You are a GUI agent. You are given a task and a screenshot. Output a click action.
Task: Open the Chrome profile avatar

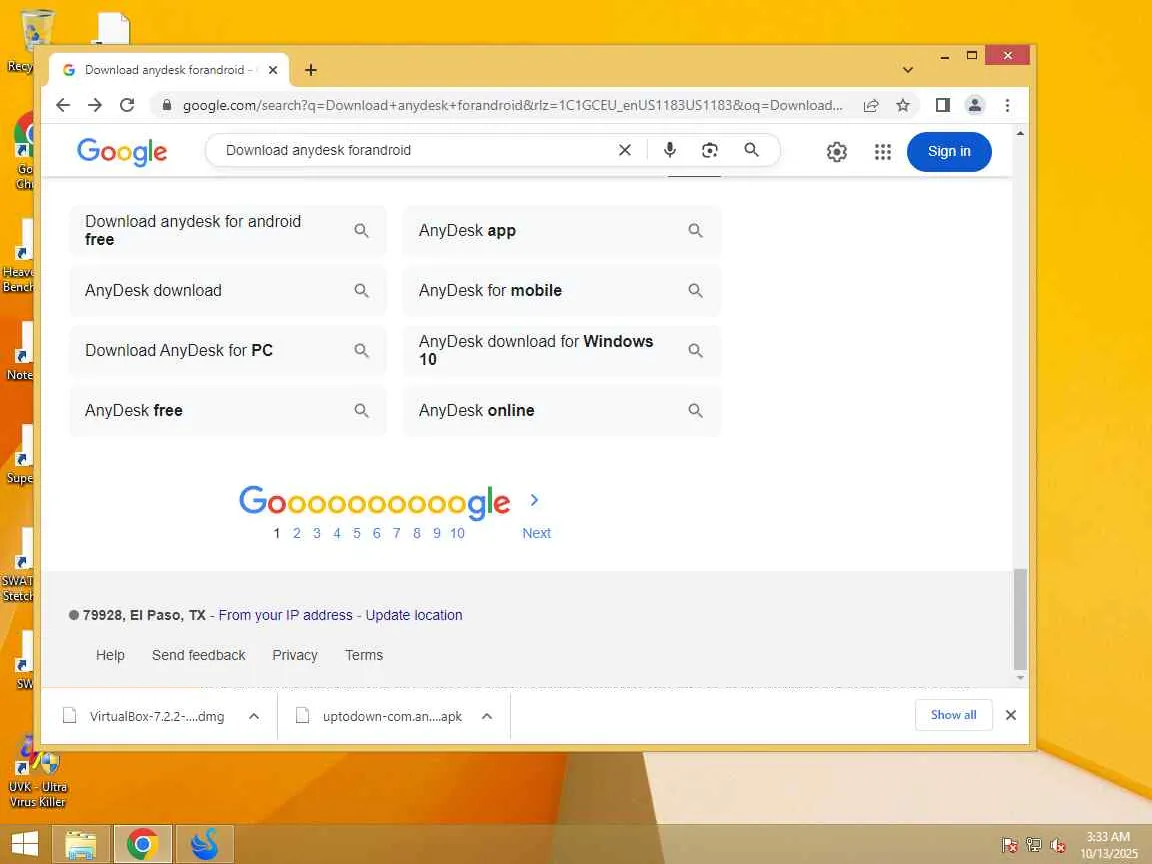(x=975, y=105)
